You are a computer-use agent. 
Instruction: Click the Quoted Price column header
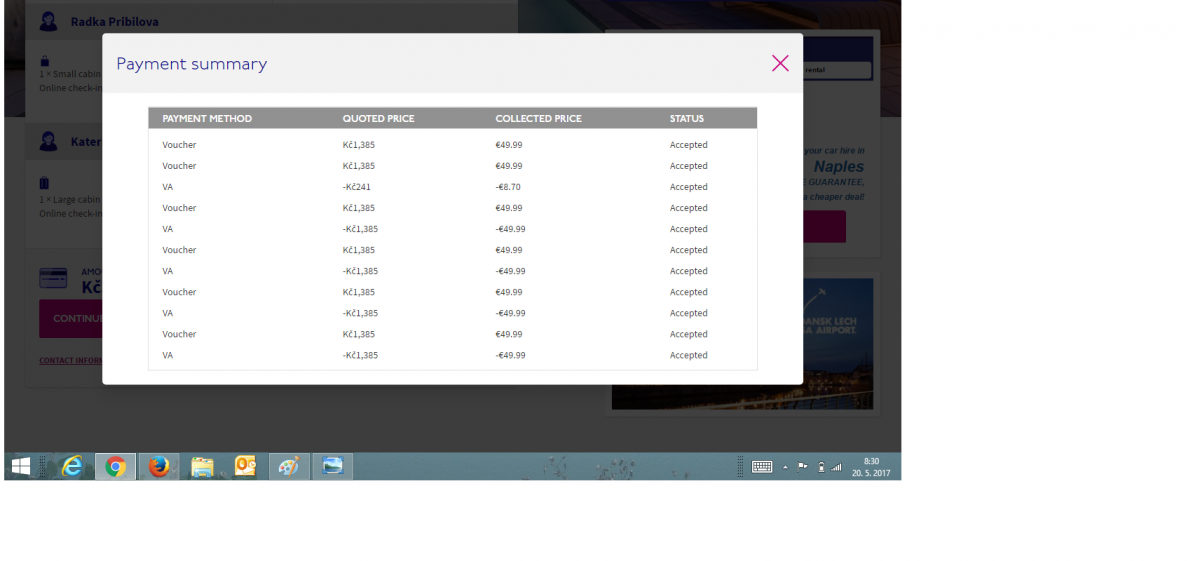[x=378, y=118]
